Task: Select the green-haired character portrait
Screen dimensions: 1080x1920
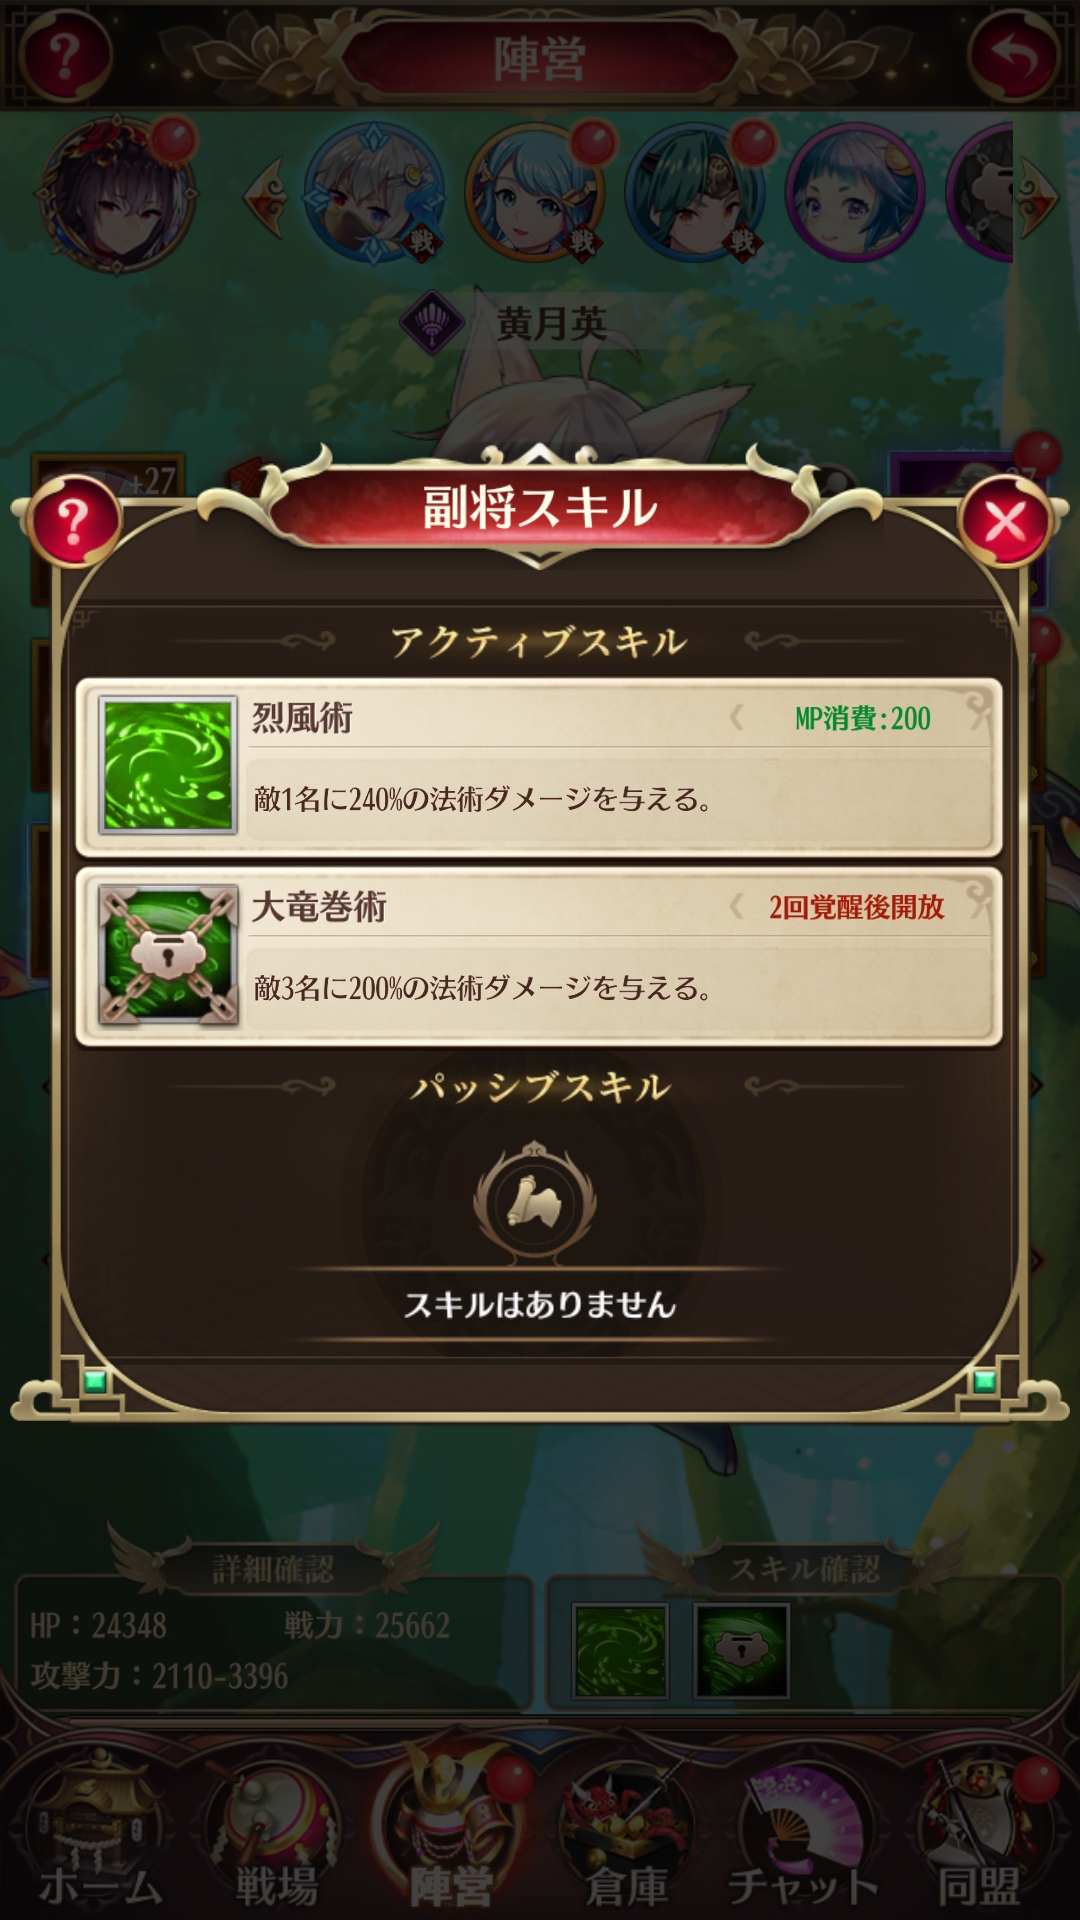Action: pos(695,193)
